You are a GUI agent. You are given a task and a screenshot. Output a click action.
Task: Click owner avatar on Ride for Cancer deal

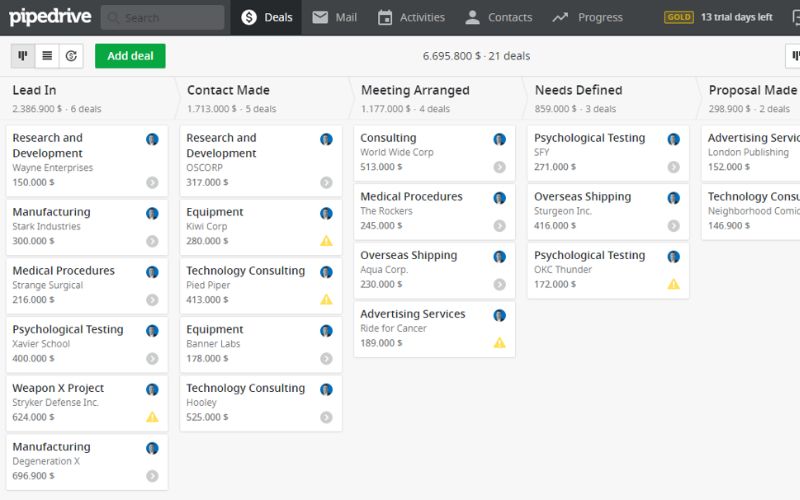tap(499, 315)
